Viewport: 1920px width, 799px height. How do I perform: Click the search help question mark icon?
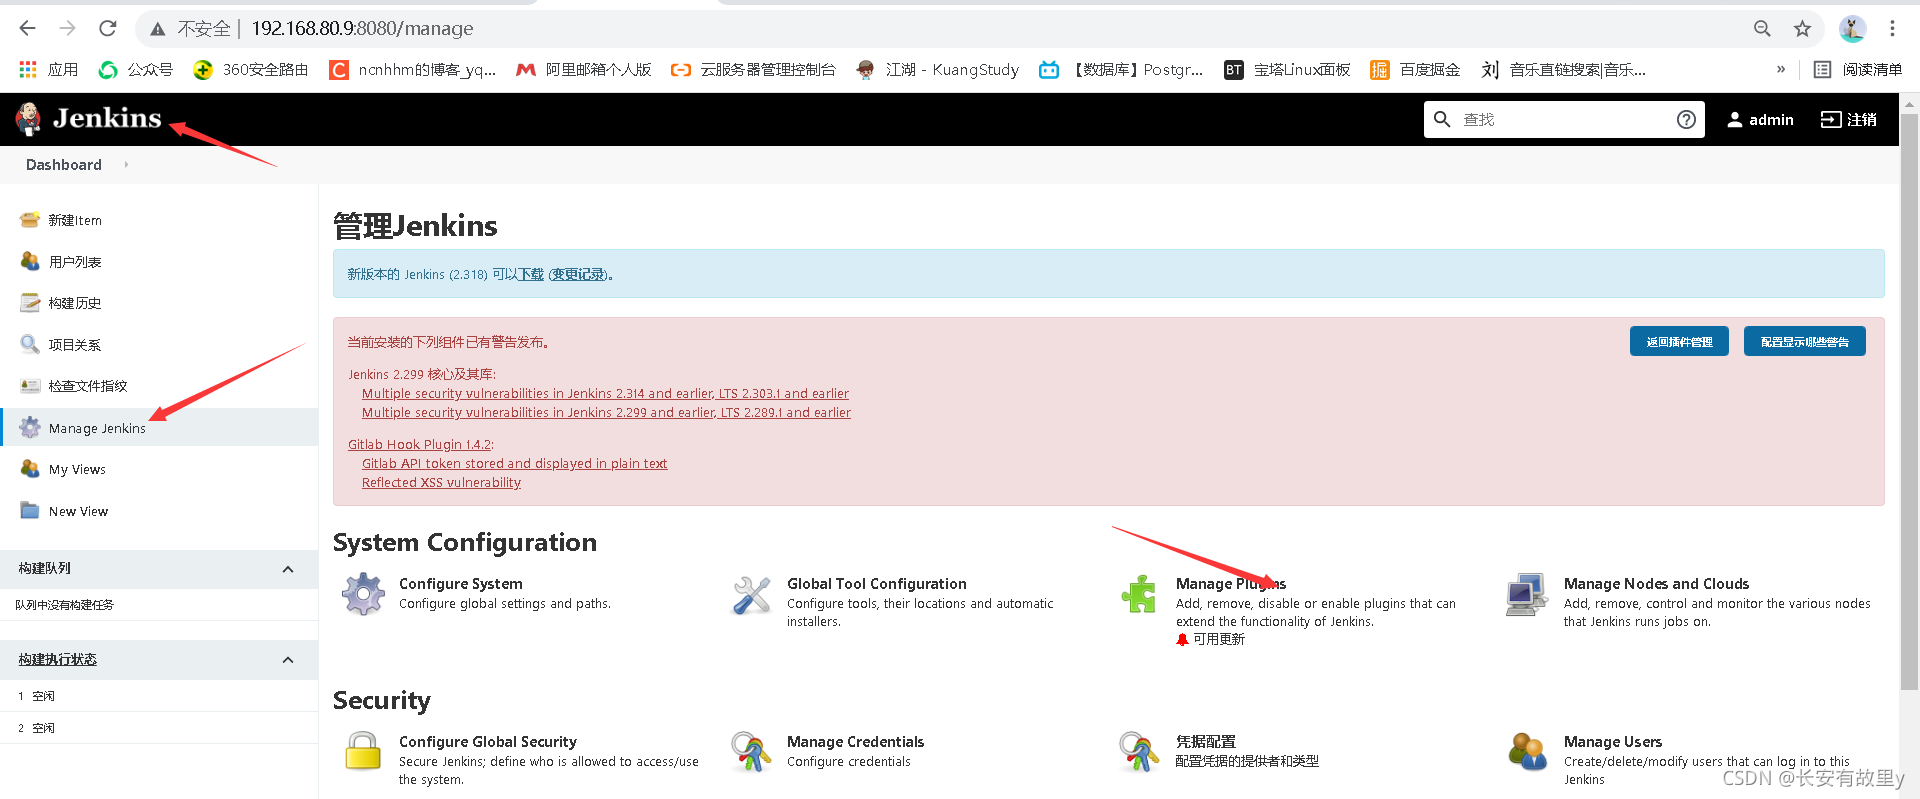coord(1686,120)
